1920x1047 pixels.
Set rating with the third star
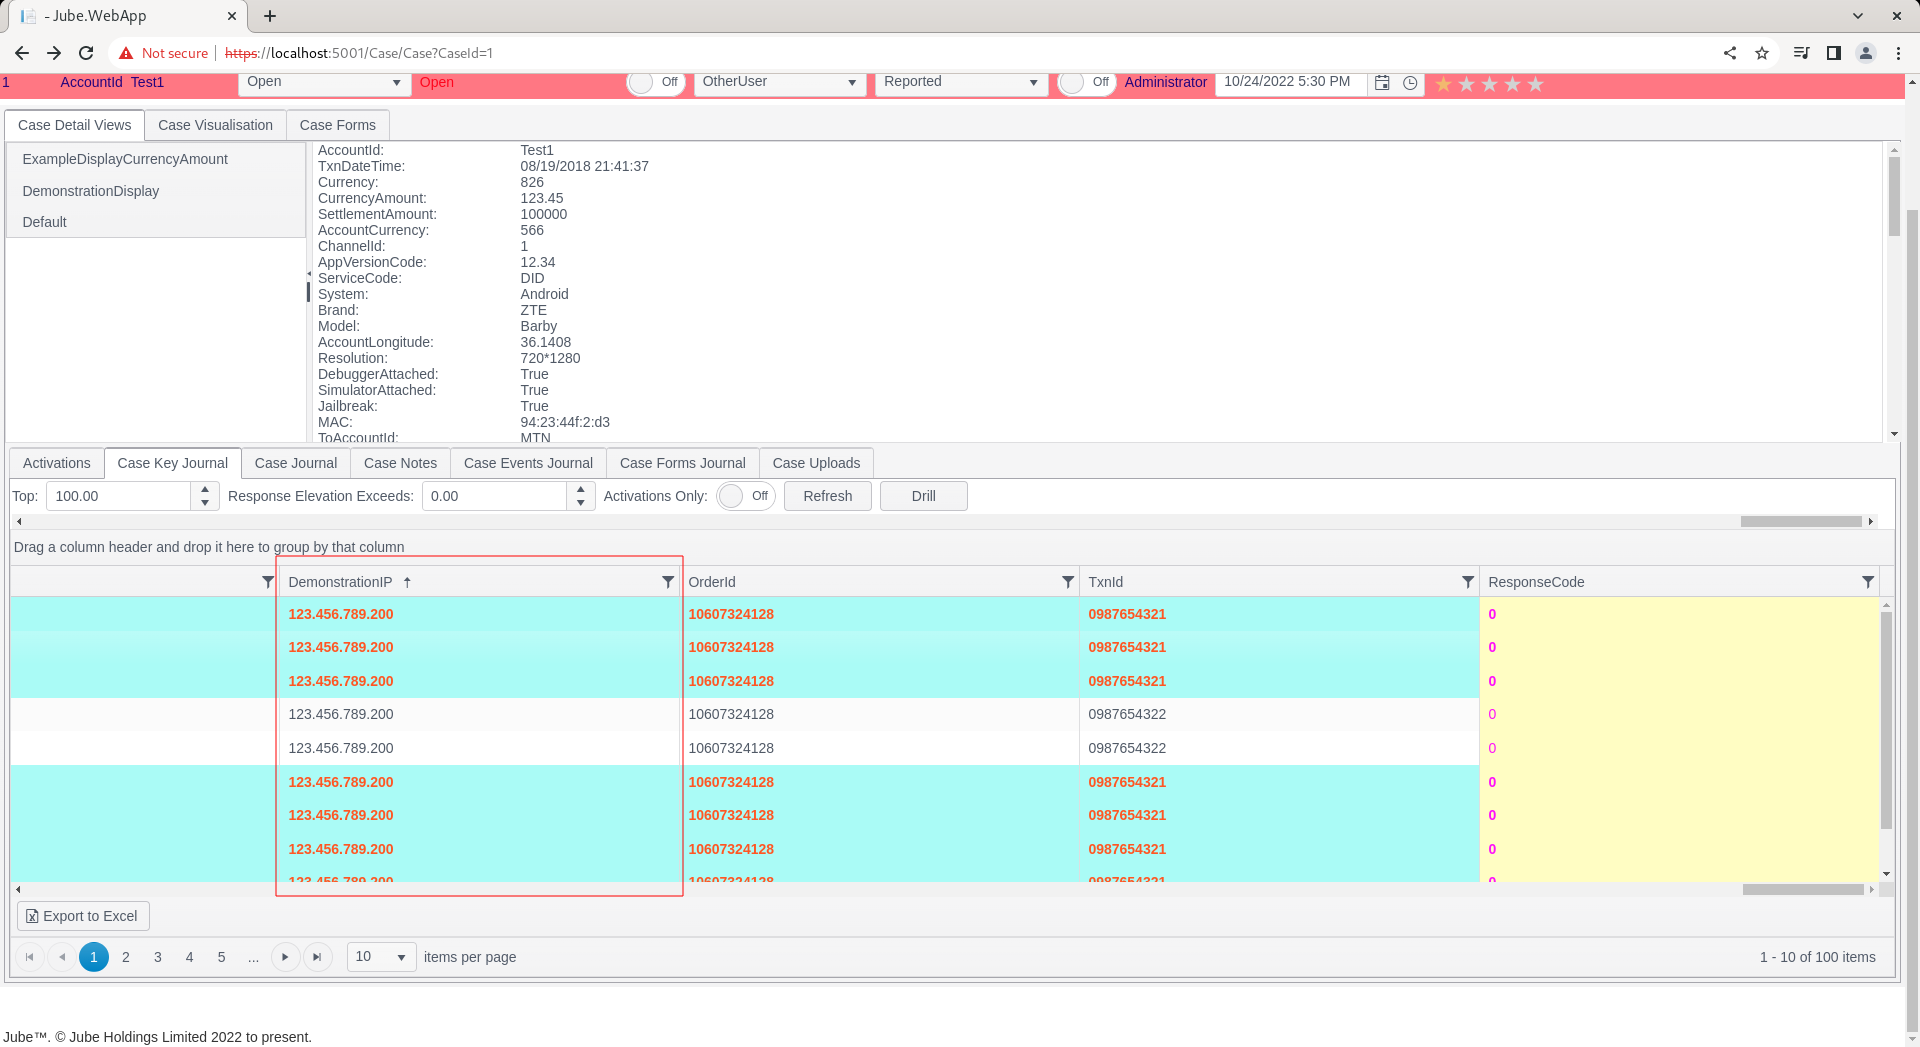(x=1490, y=84)
